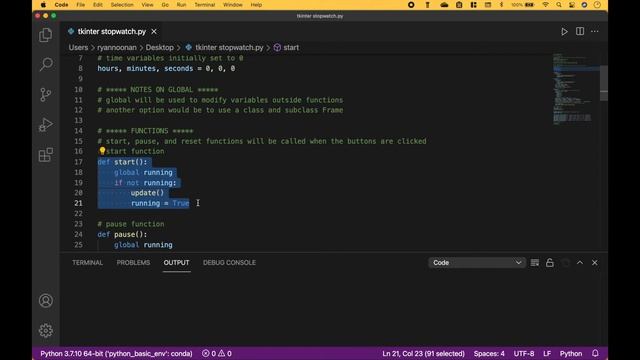Open Control Center in menu bar
The width and height of the screenshot is (640, 360).
571,5
